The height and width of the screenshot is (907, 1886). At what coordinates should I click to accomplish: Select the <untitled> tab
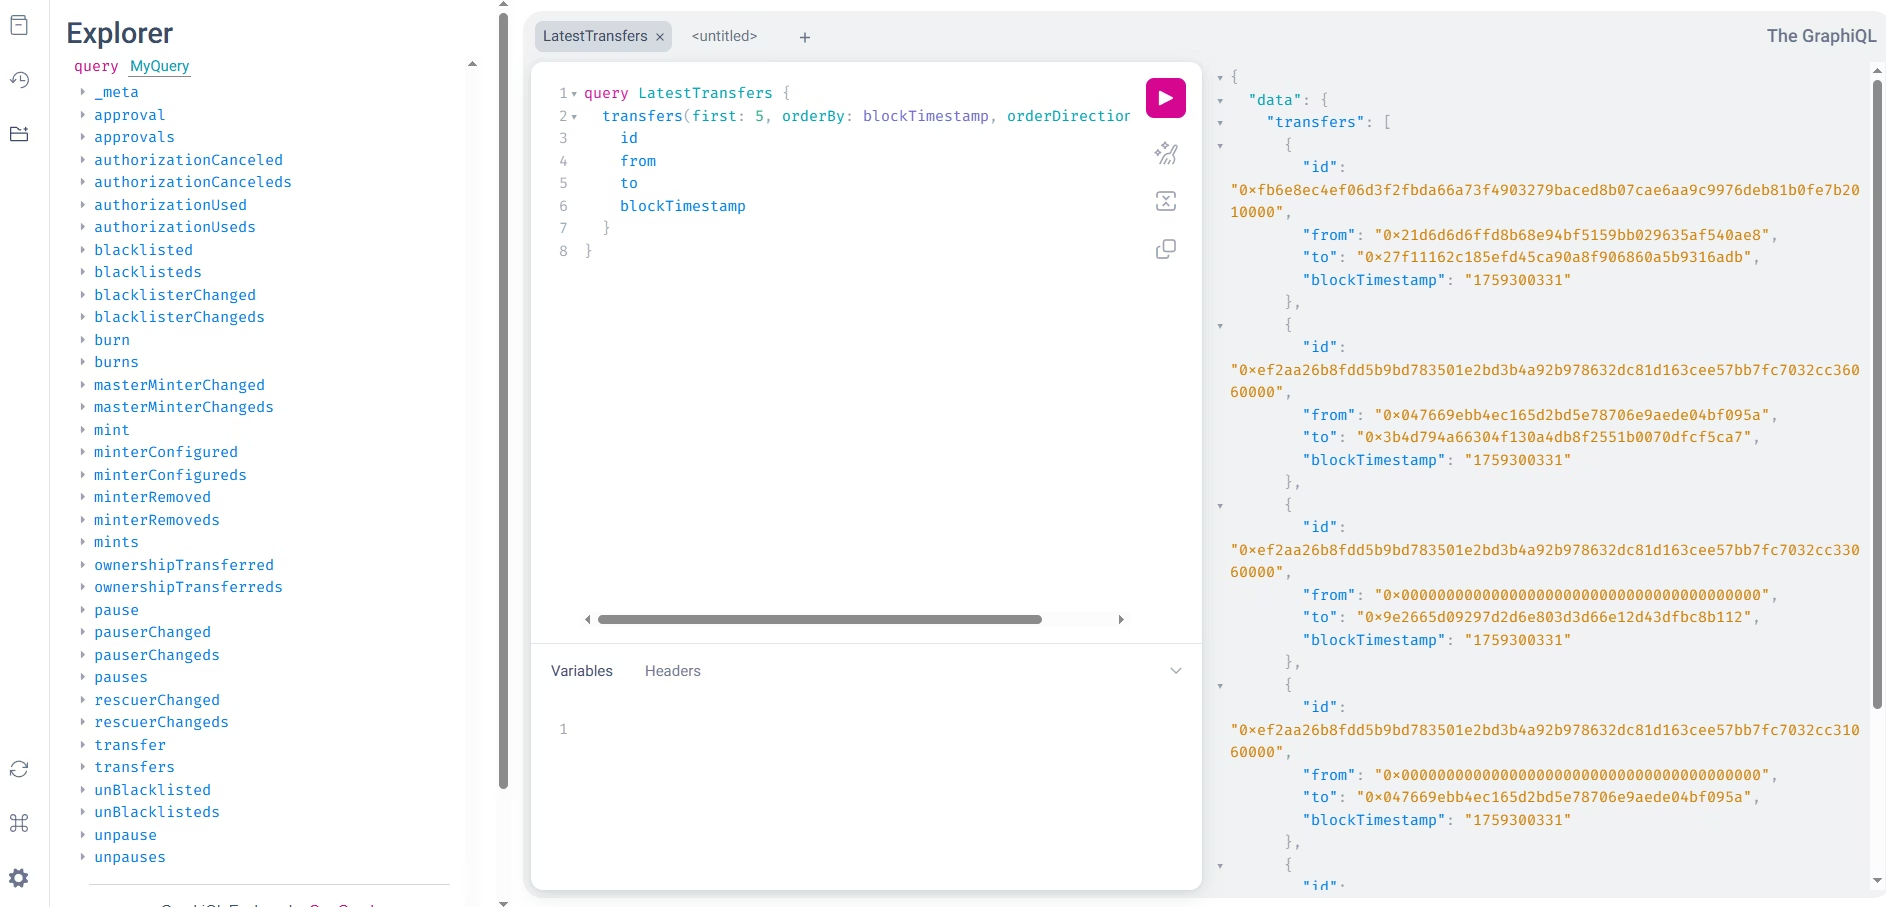(x=724, y=36)
